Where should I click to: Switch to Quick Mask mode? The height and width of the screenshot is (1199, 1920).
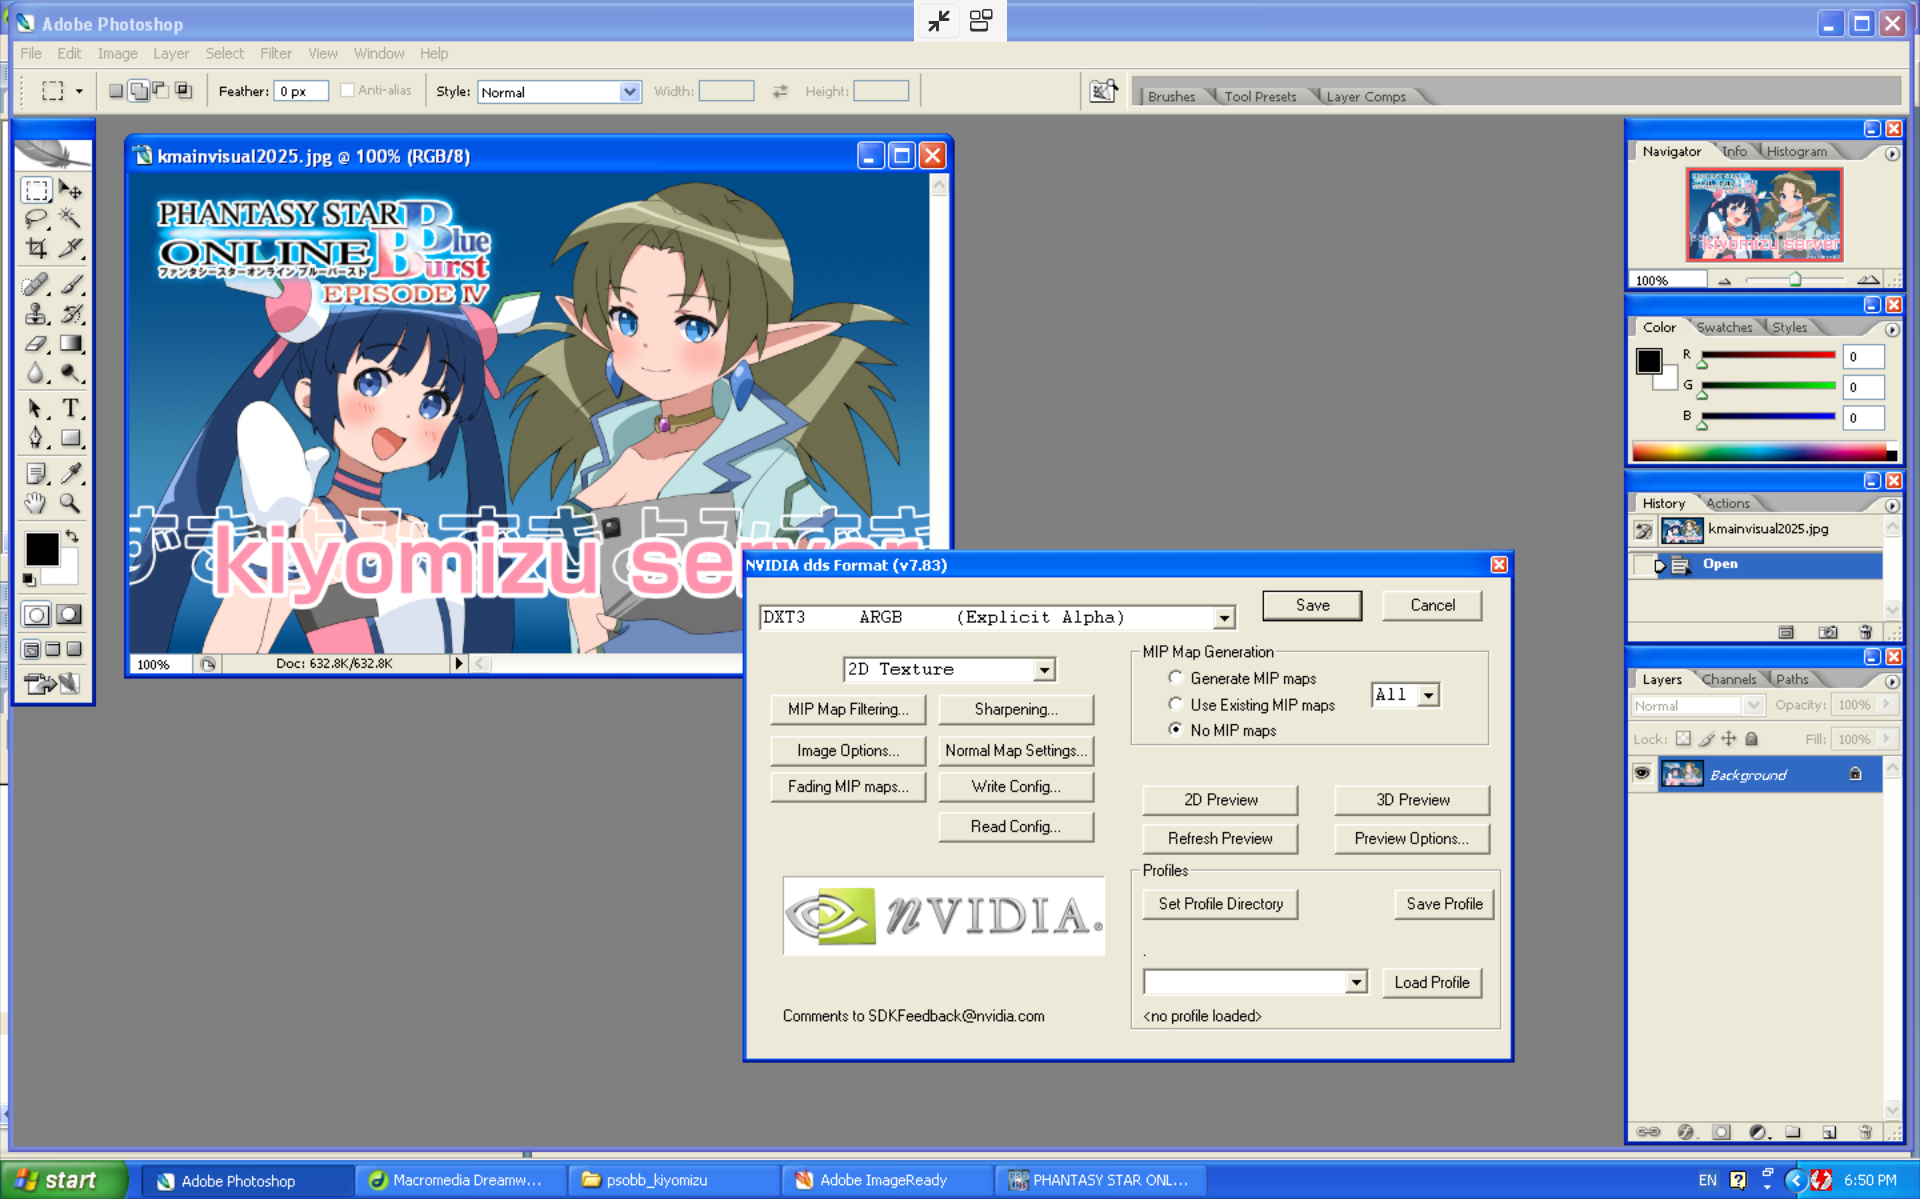[69, 614]
